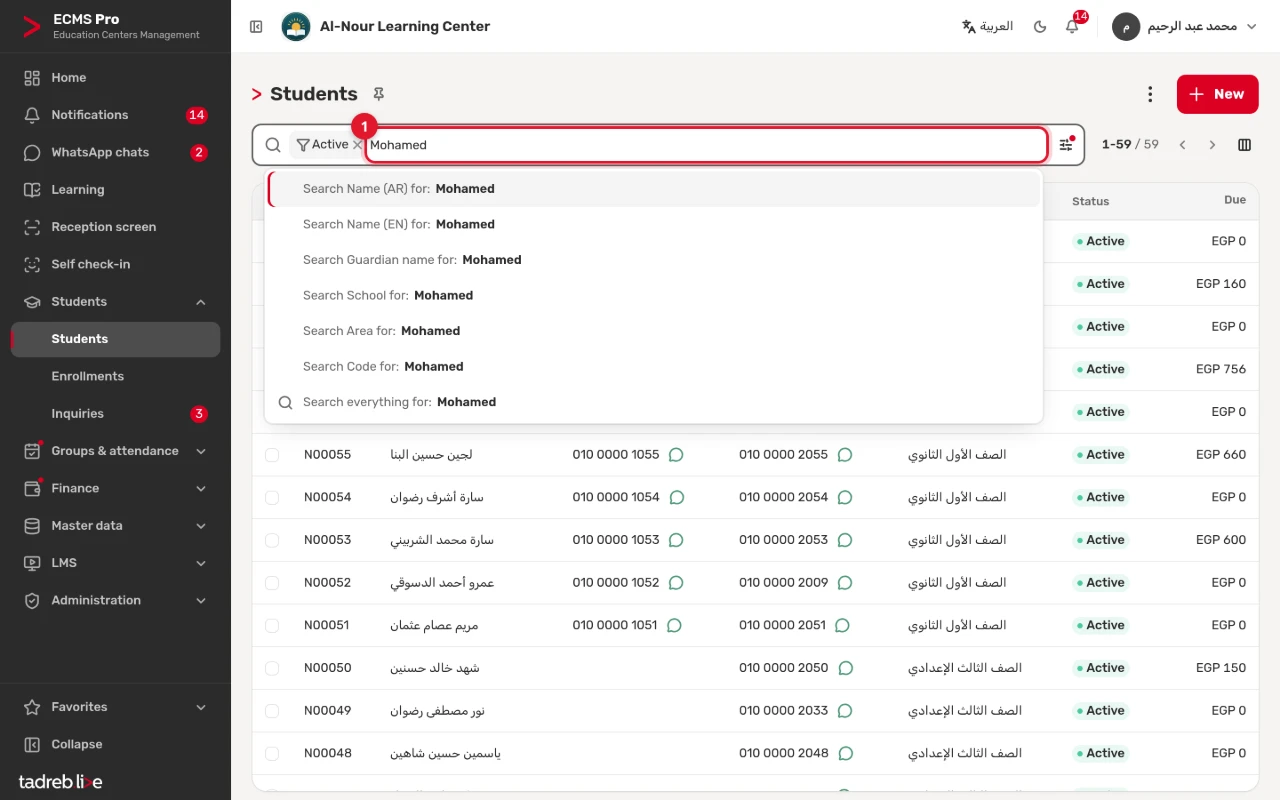Toggle the sidebar panel icon
Screen dimensions: 1280x800
tap(256, 27)
